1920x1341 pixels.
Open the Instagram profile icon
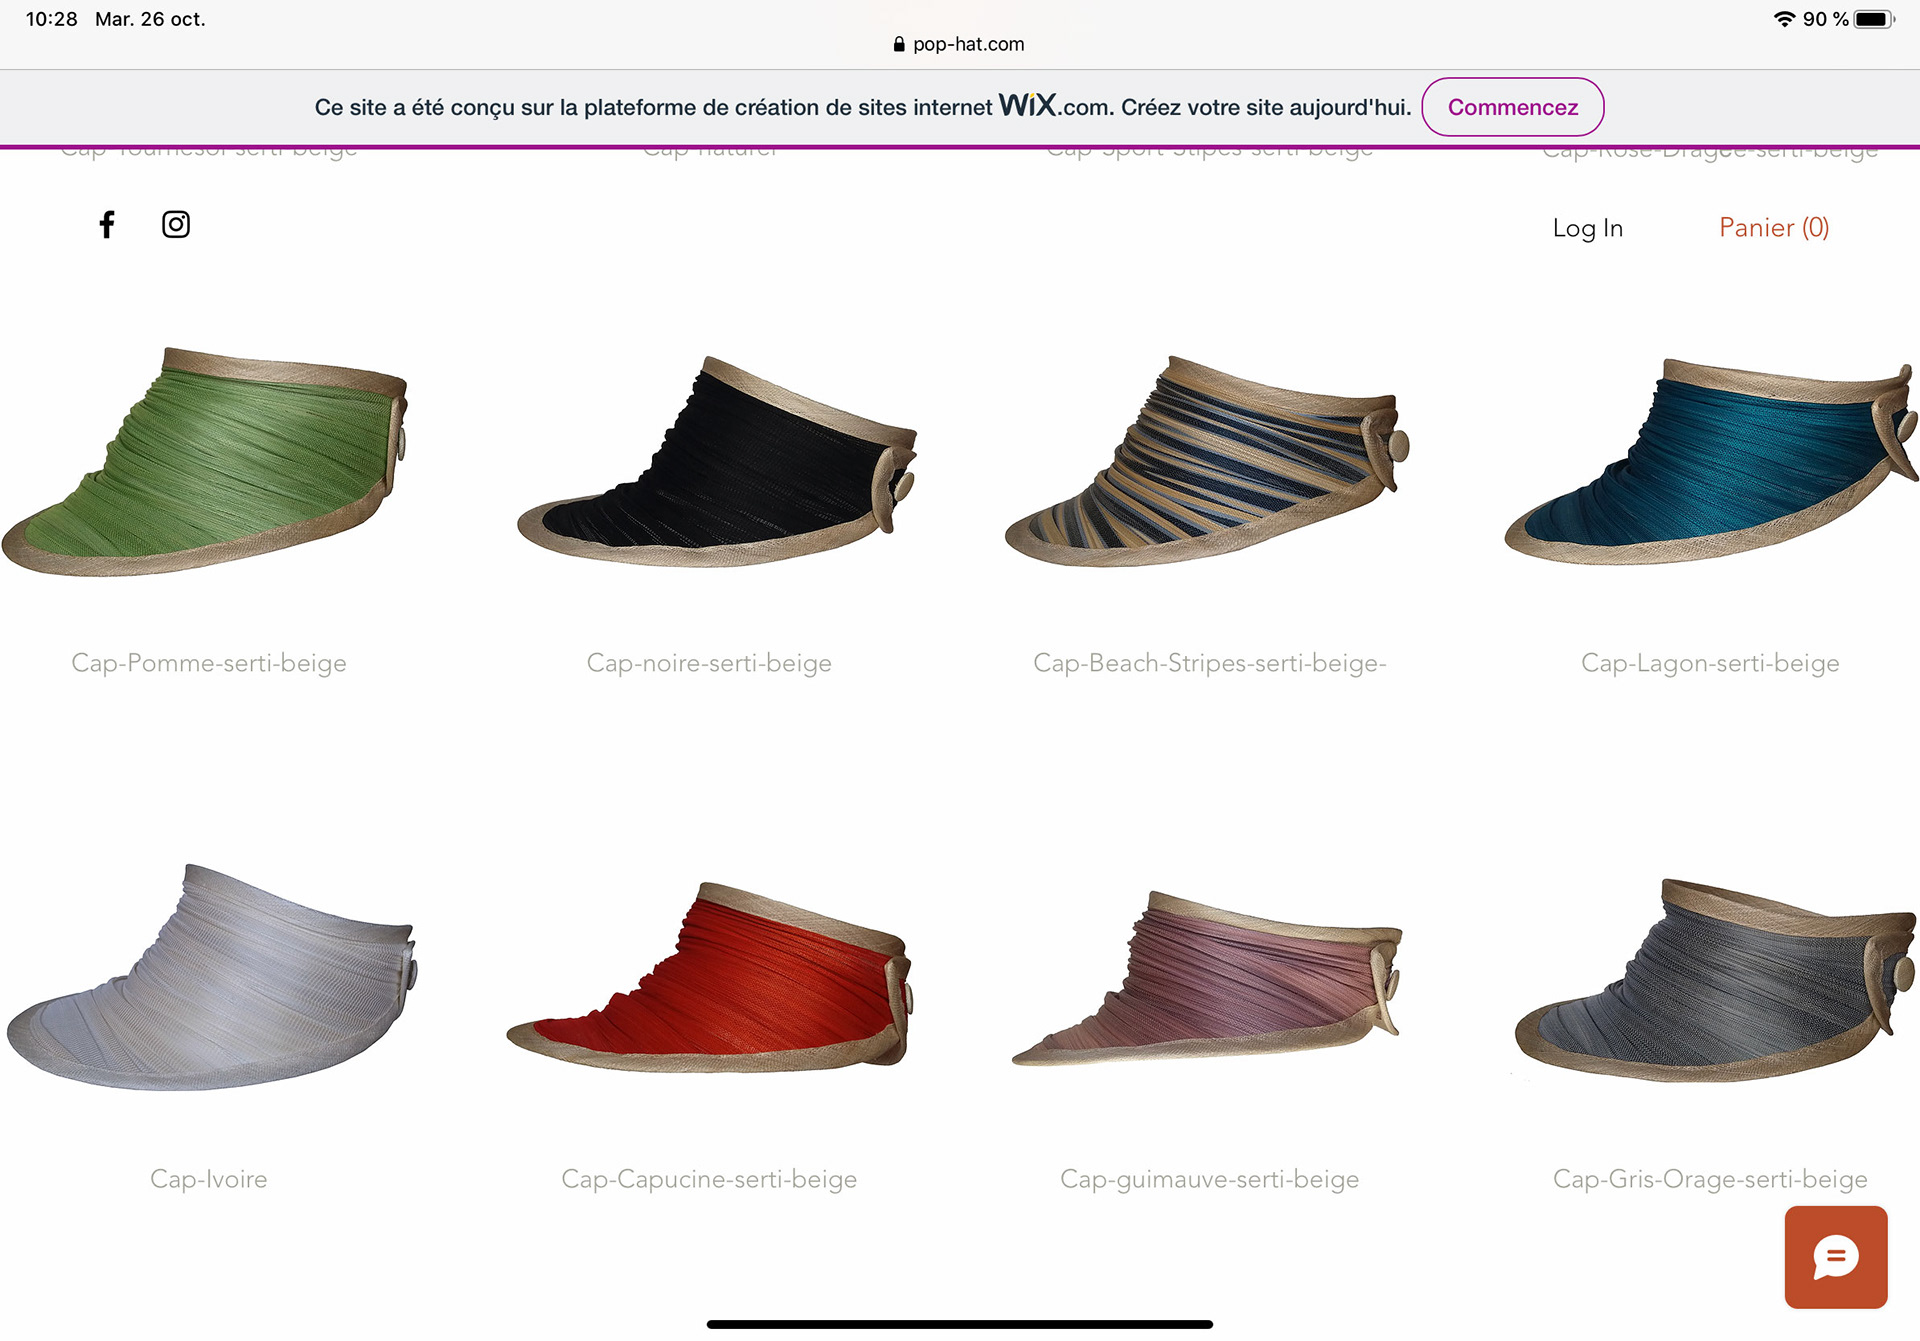tap(176, 224)
